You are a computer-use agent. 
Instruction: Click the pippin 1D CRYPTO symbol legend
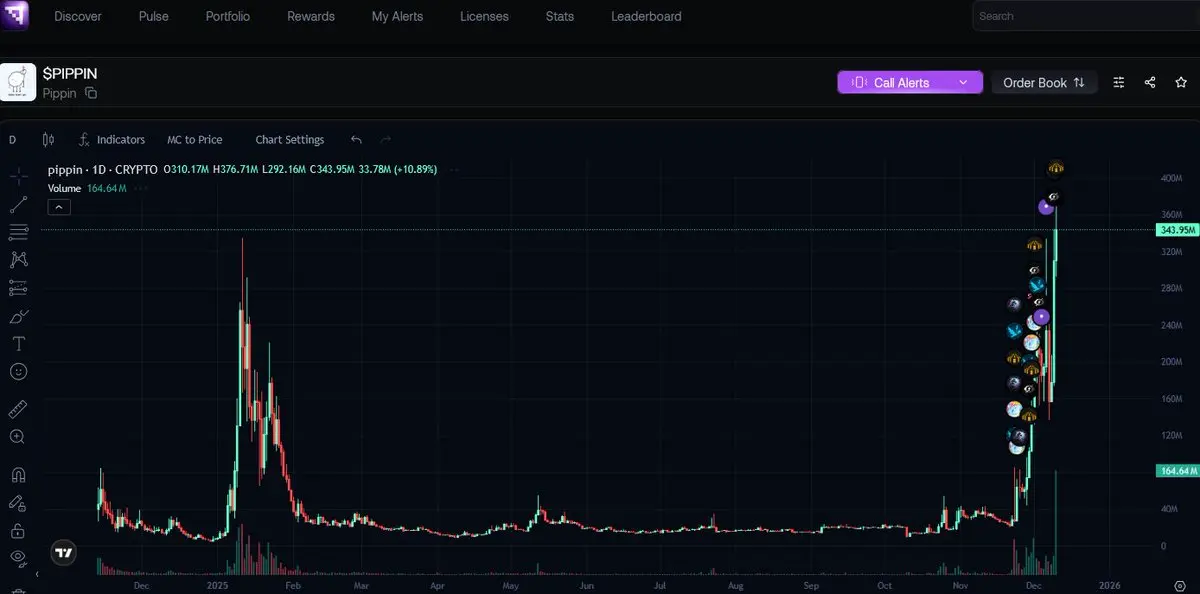102,169
